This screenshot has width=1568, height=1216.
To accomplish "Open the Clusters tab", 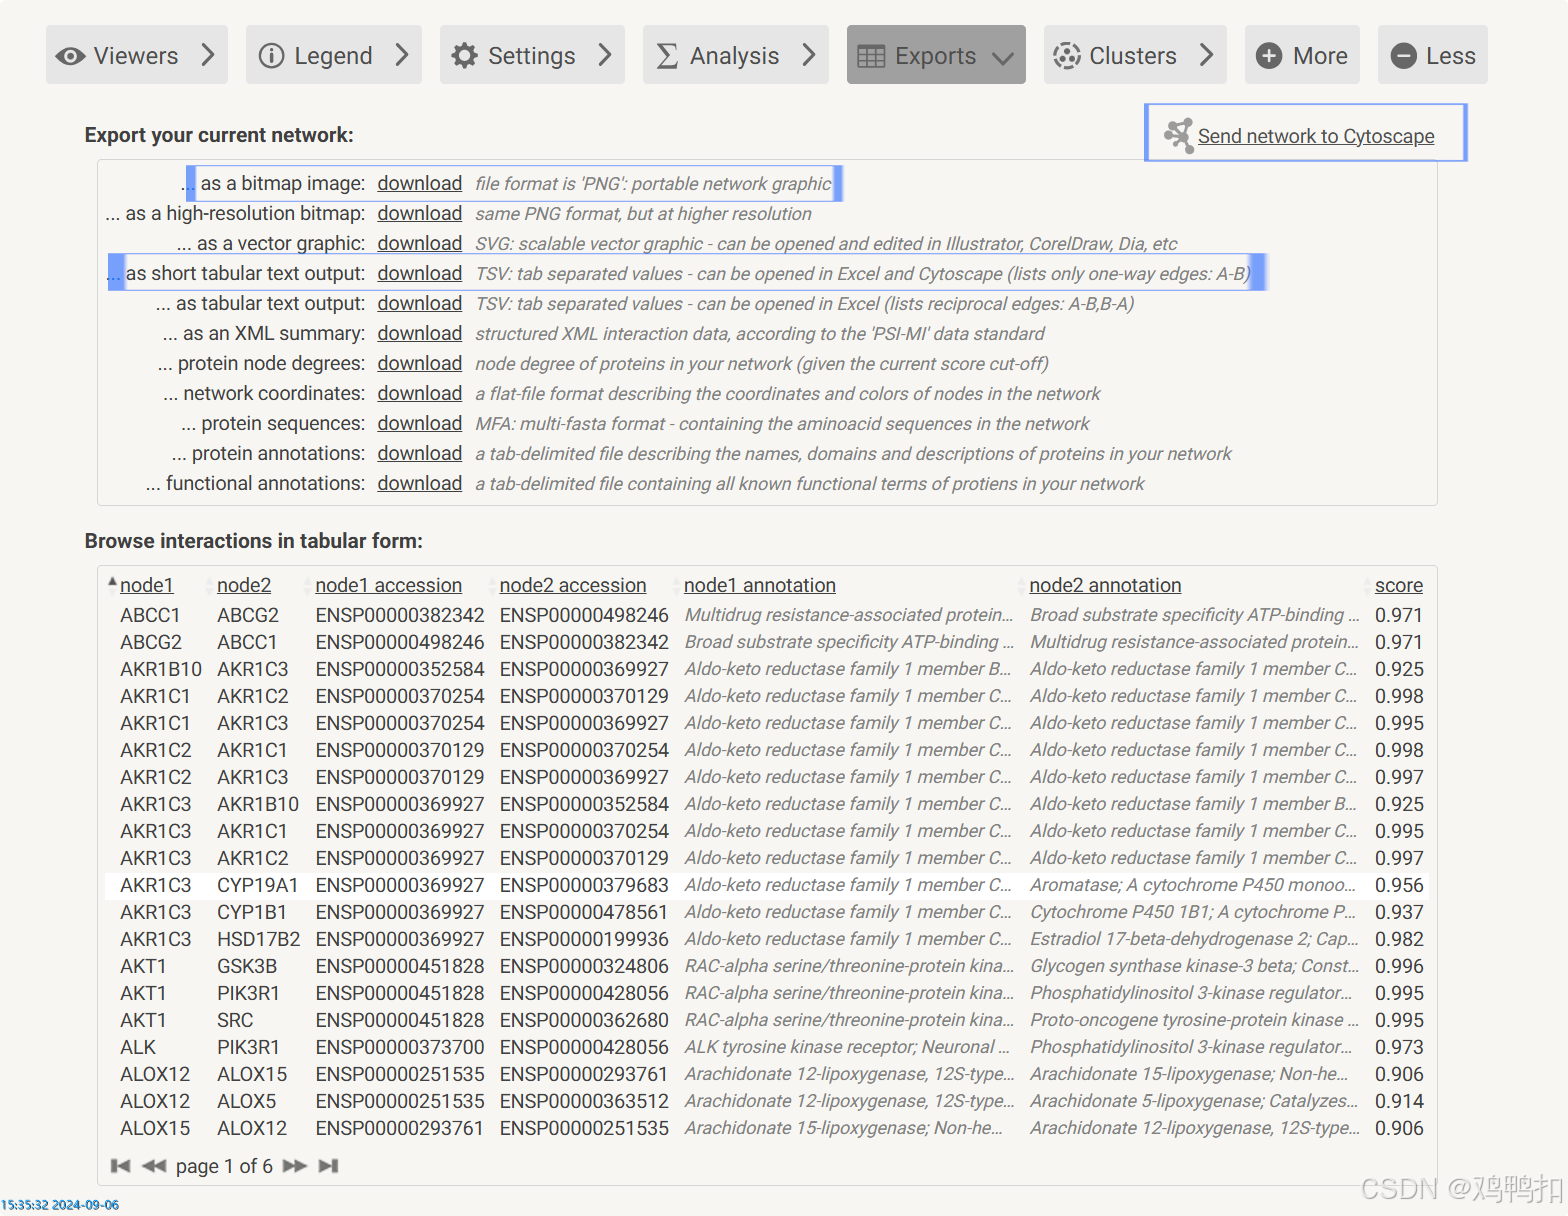I will (x=1135, y=55).
